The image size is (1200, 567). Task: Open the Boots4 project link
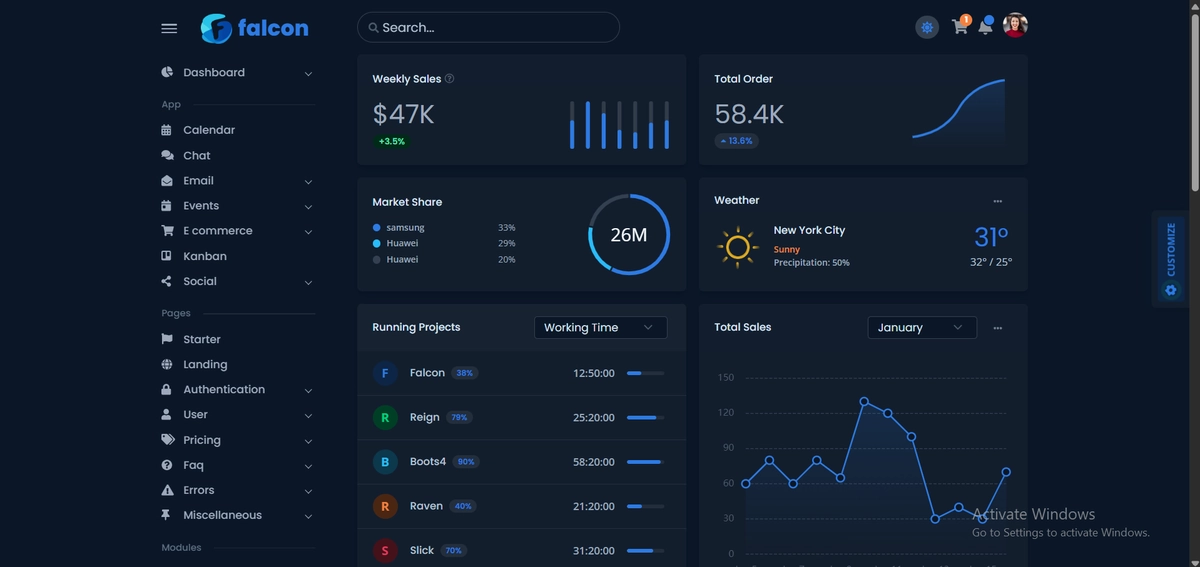(x=428, y=461)
